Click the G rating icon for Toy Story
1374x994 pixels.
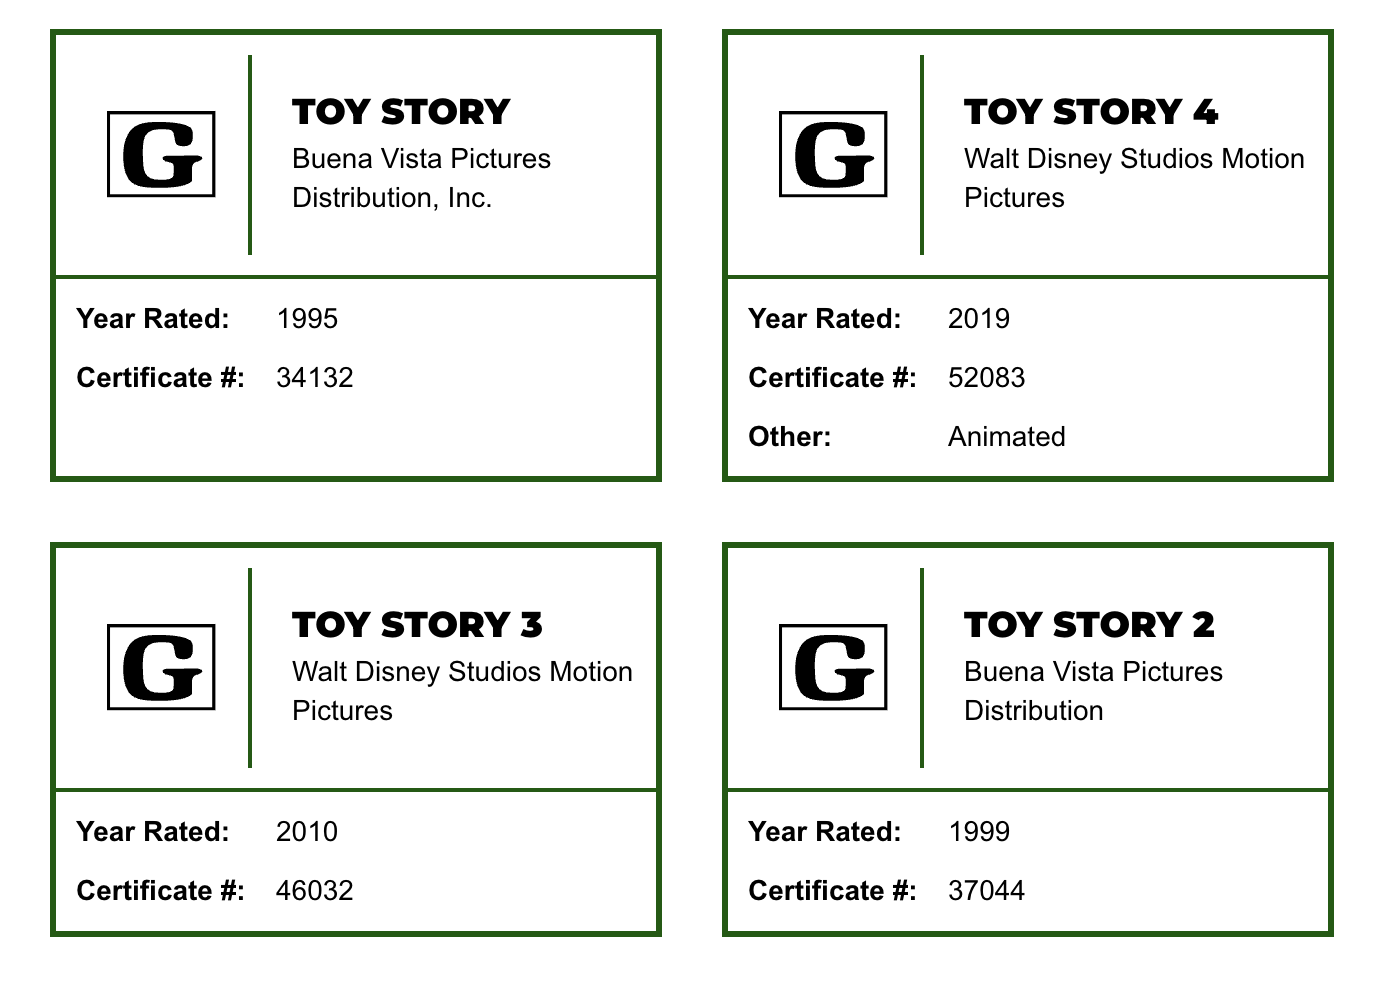click(x=161, y=154)
